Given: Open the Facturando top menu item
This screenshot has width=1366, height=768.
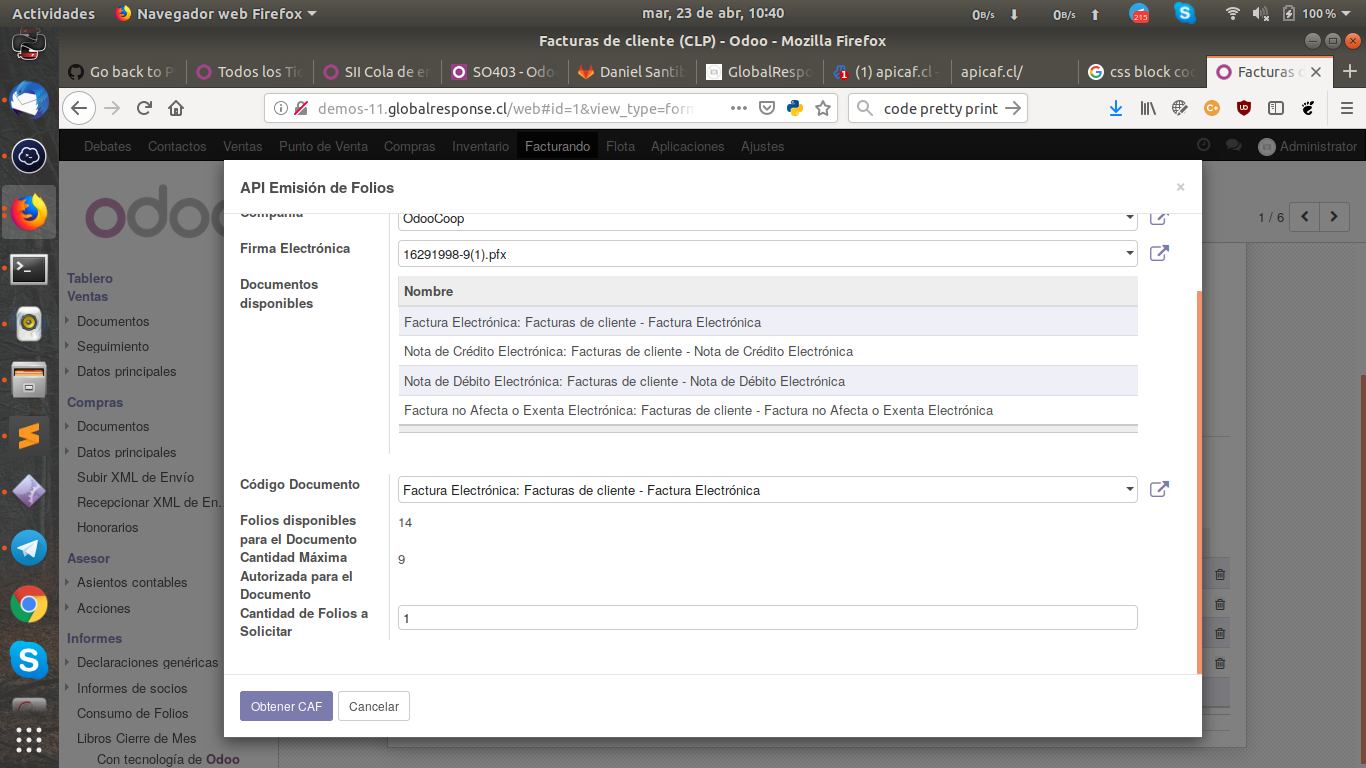Looking at the screenshot, I should coord(557,146).
